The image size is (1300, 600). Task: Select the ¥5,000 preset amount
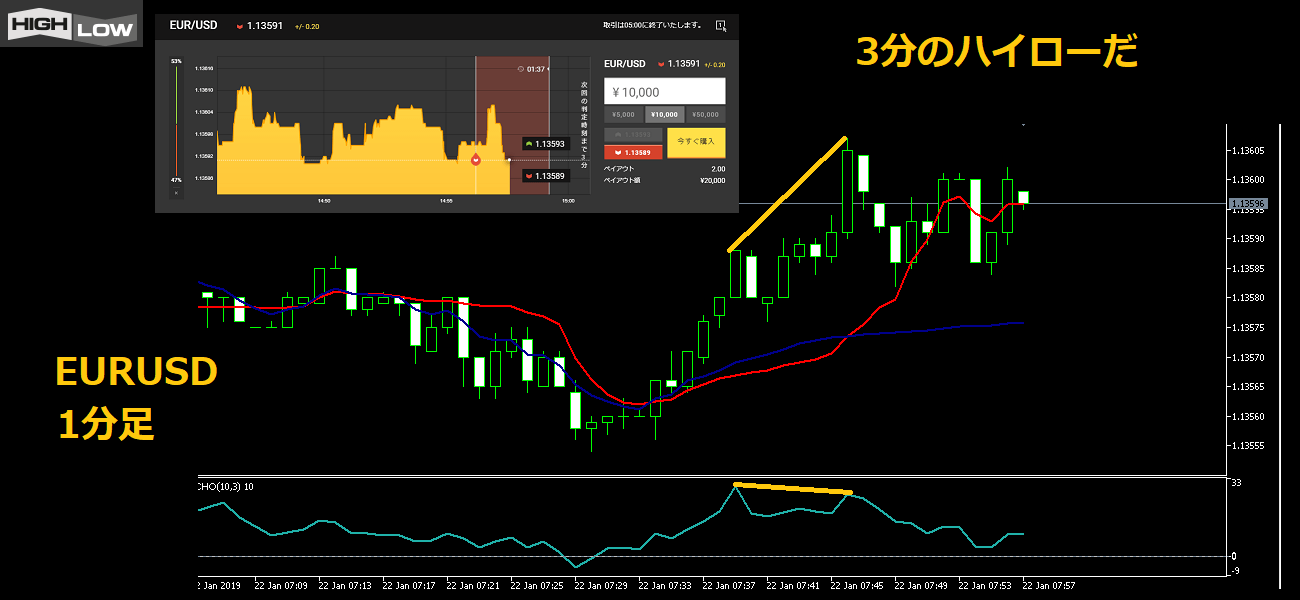click(623, 114)
